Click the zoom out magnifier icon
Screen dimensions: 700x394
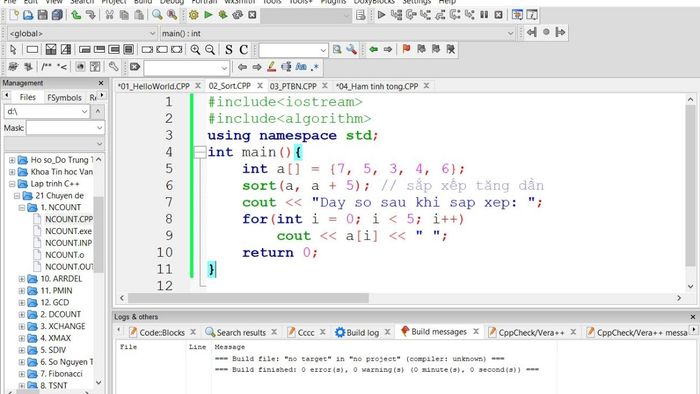pyautogui.click(x=210, y=50)
